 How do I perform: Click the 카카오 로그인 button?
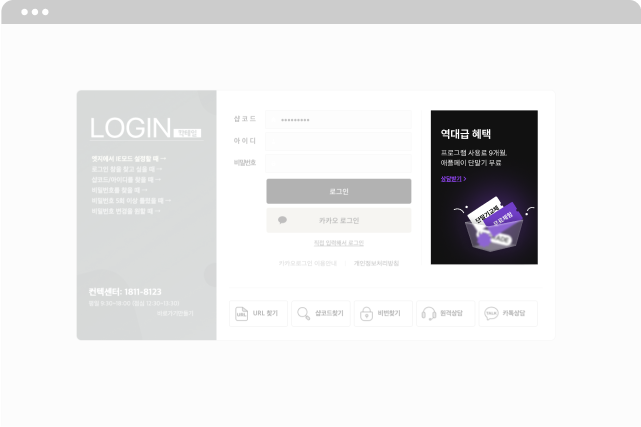338,220
